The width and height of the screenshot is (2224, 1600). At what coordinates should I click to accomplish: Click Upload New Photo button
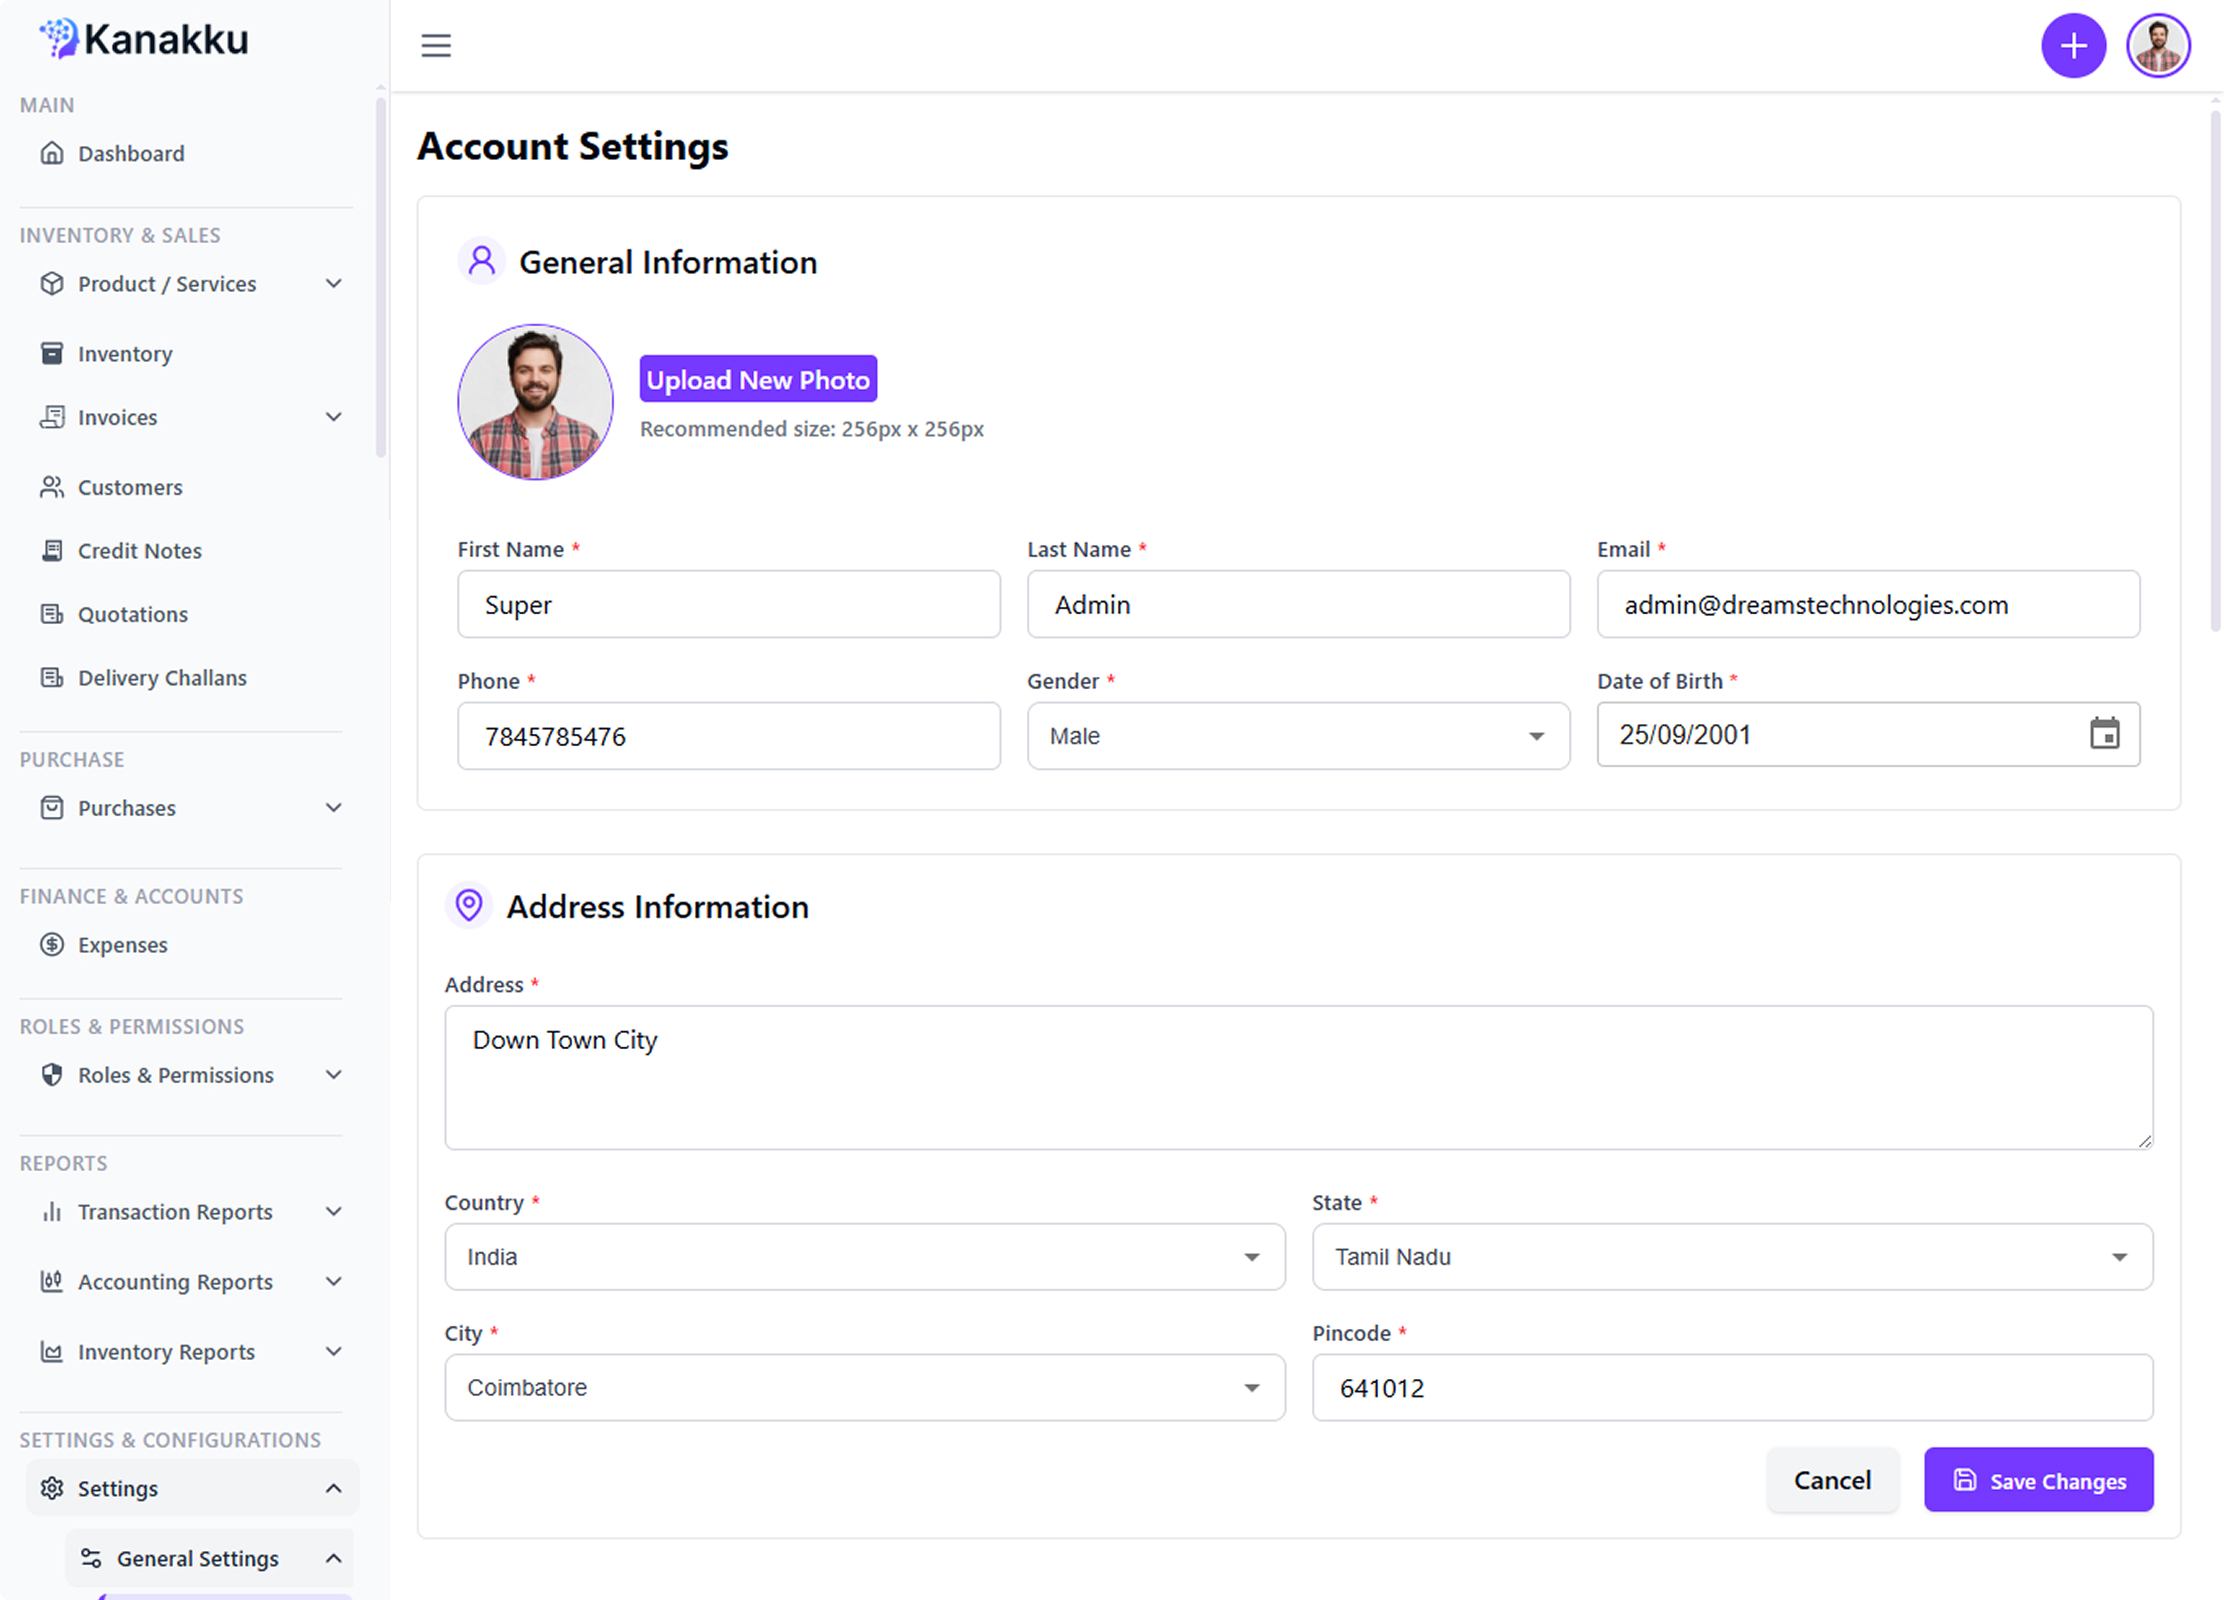pyautogui.click(x=758, y=379)
